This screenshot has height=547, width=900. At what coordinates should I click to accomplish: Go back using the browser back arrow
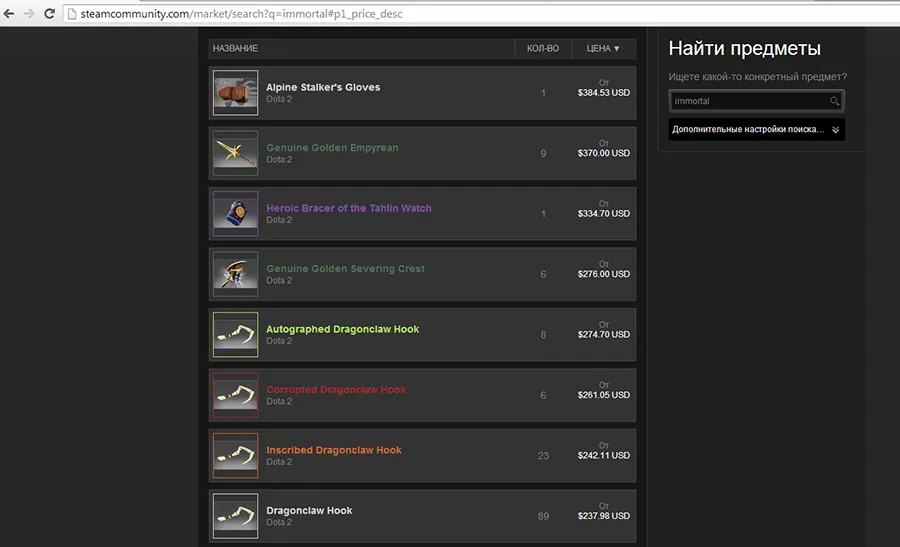[9, 13]
